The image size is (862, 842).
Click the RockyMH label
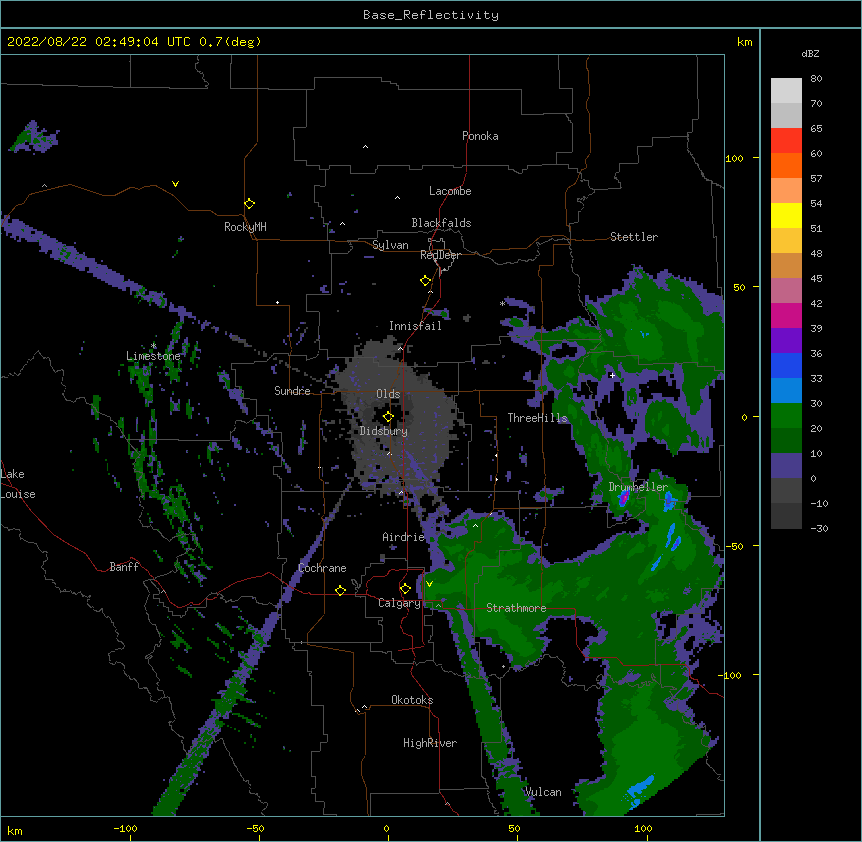[245, 227]
